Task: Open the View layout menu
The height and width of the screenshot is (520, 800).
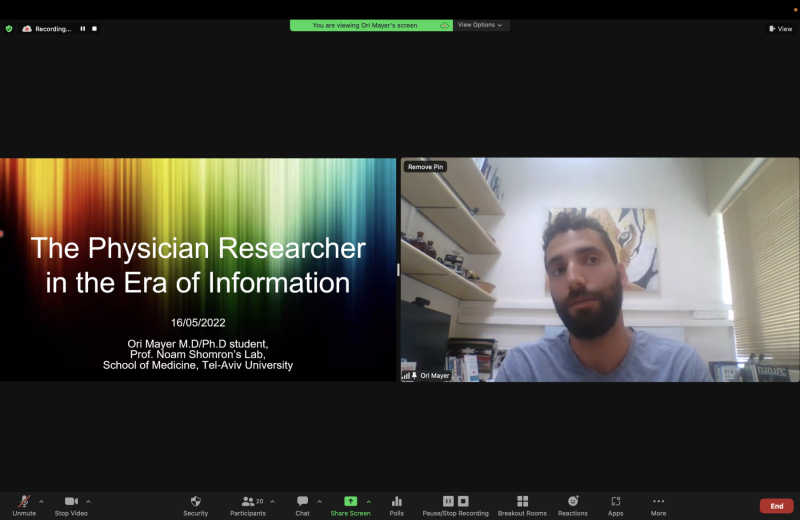Action: [x=781, y=29]
